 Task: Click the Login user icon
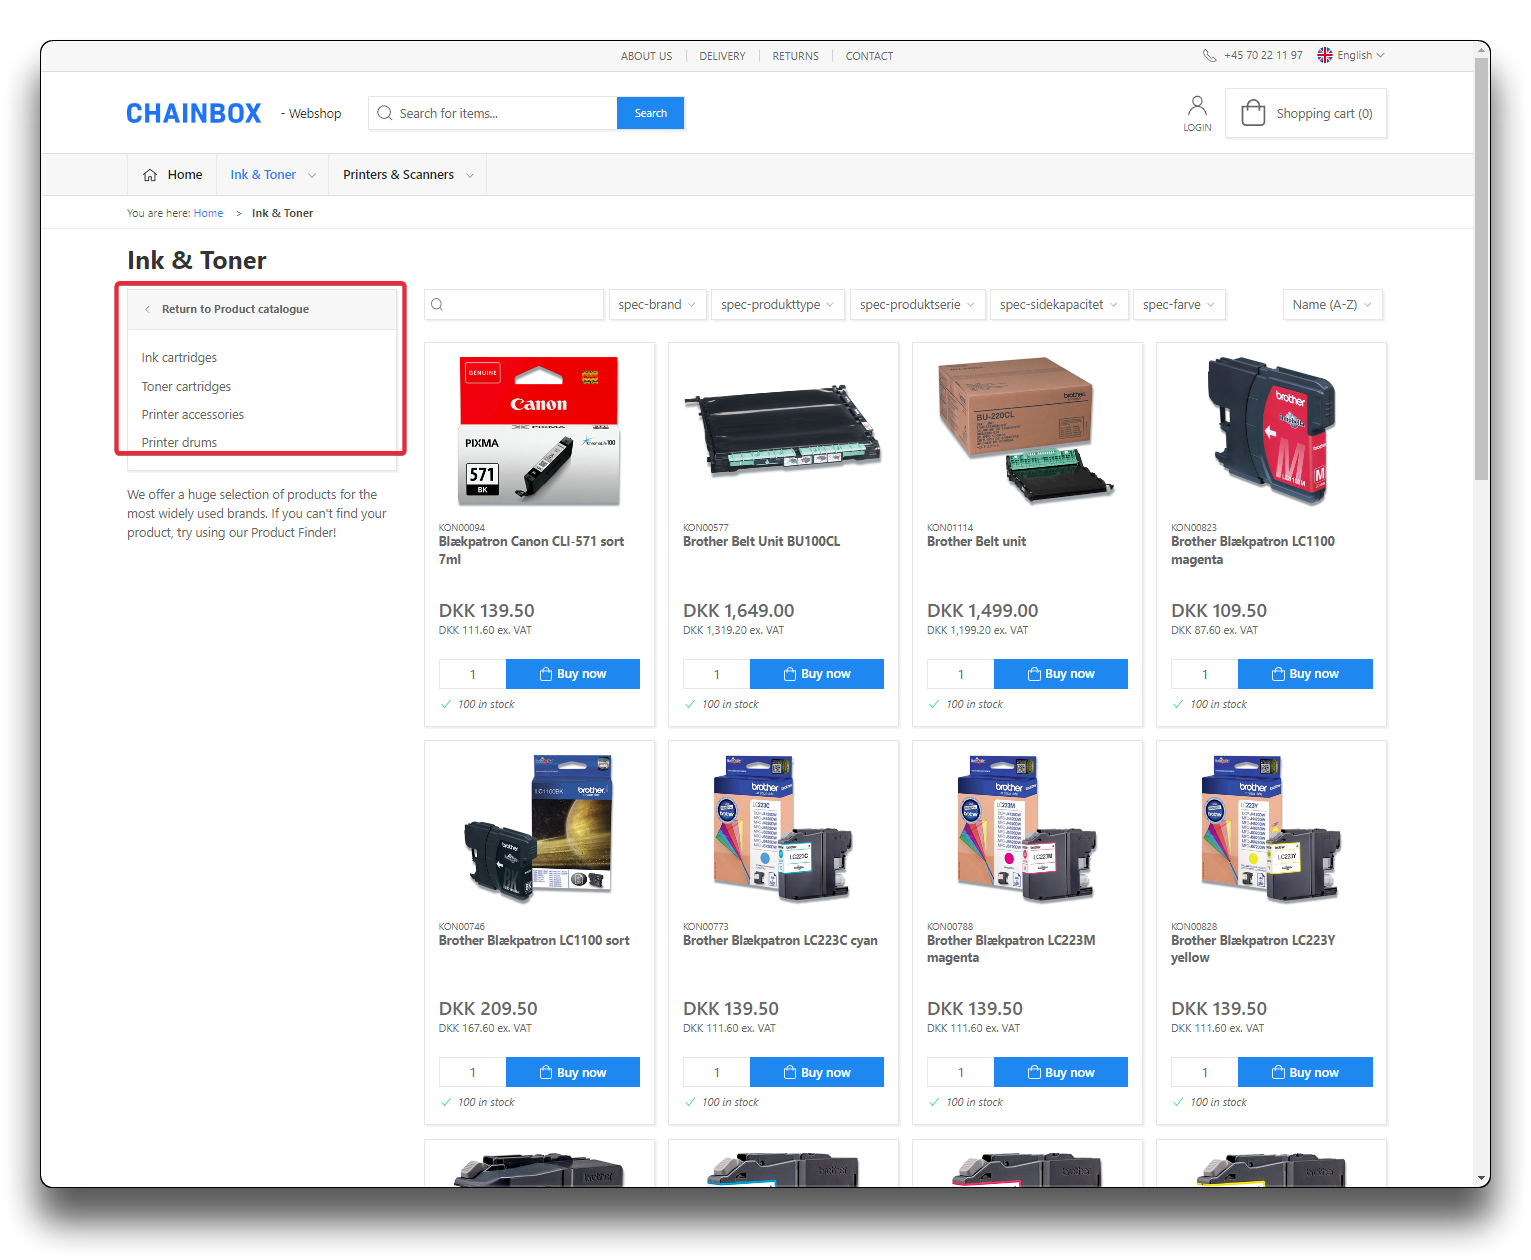click(1197, 106)
